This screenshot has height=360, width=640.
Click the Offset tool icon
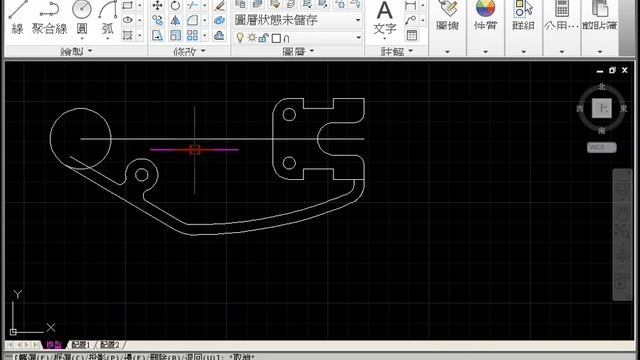pyautogui.click(x=220, y=35)
